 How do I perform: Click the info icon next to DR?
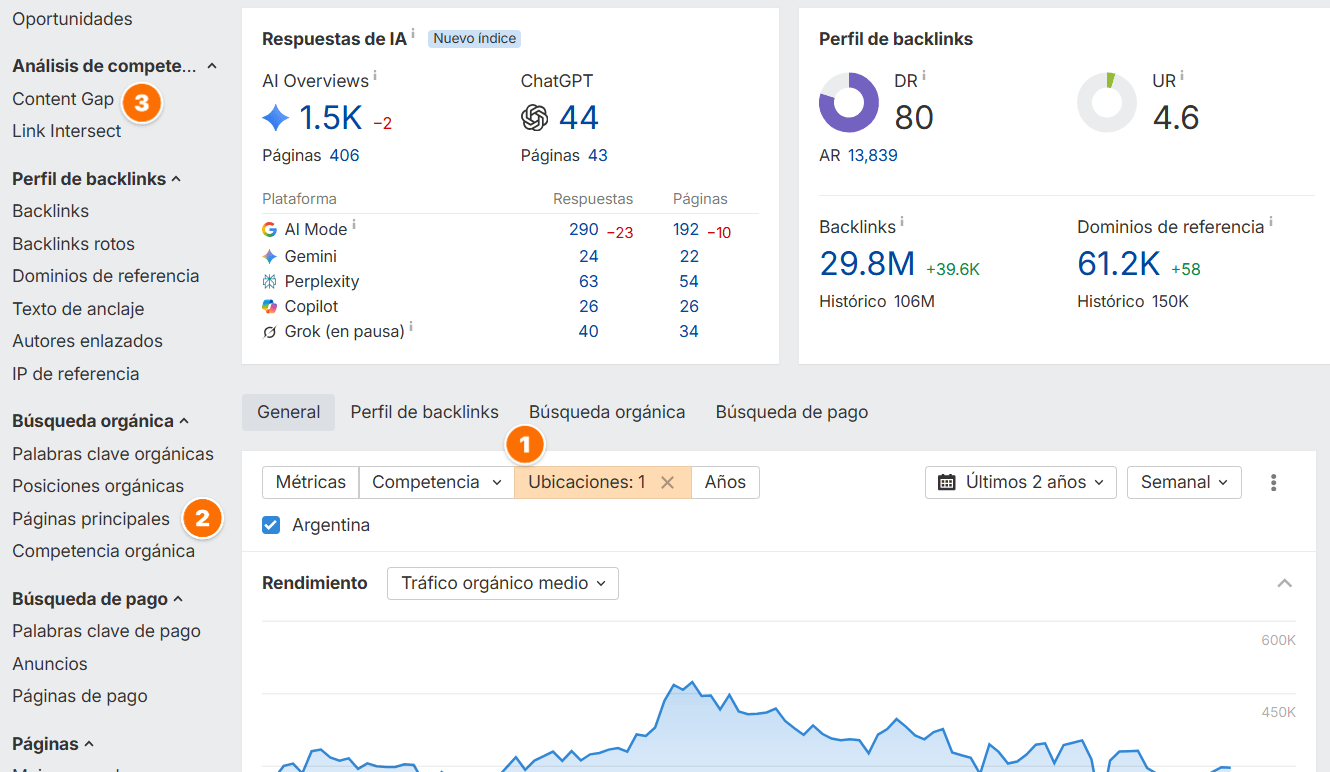[924, 76]
